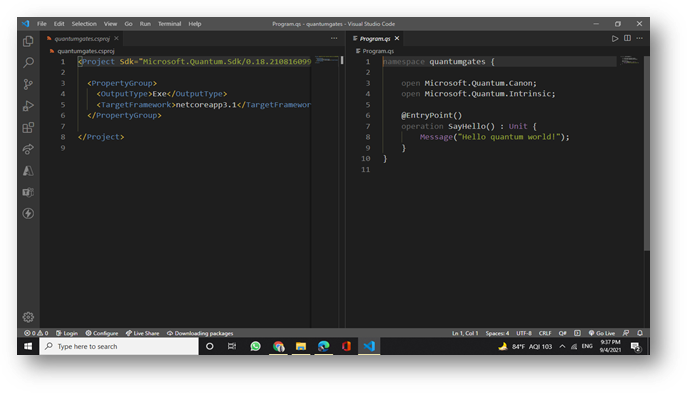
Task: Open the File menu
Action: [42, 24]
